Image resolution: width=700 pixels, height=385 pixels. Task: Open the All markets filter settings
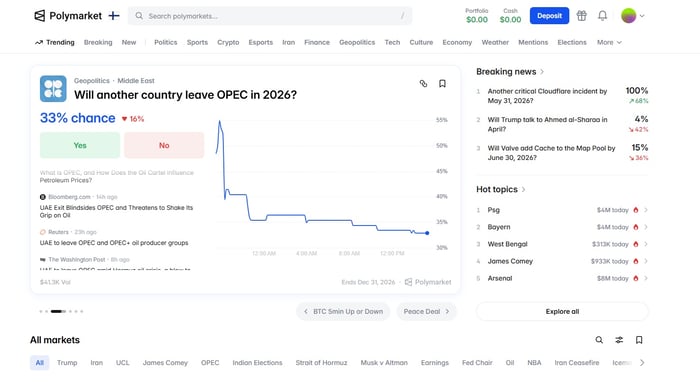(x=619, y=340)
